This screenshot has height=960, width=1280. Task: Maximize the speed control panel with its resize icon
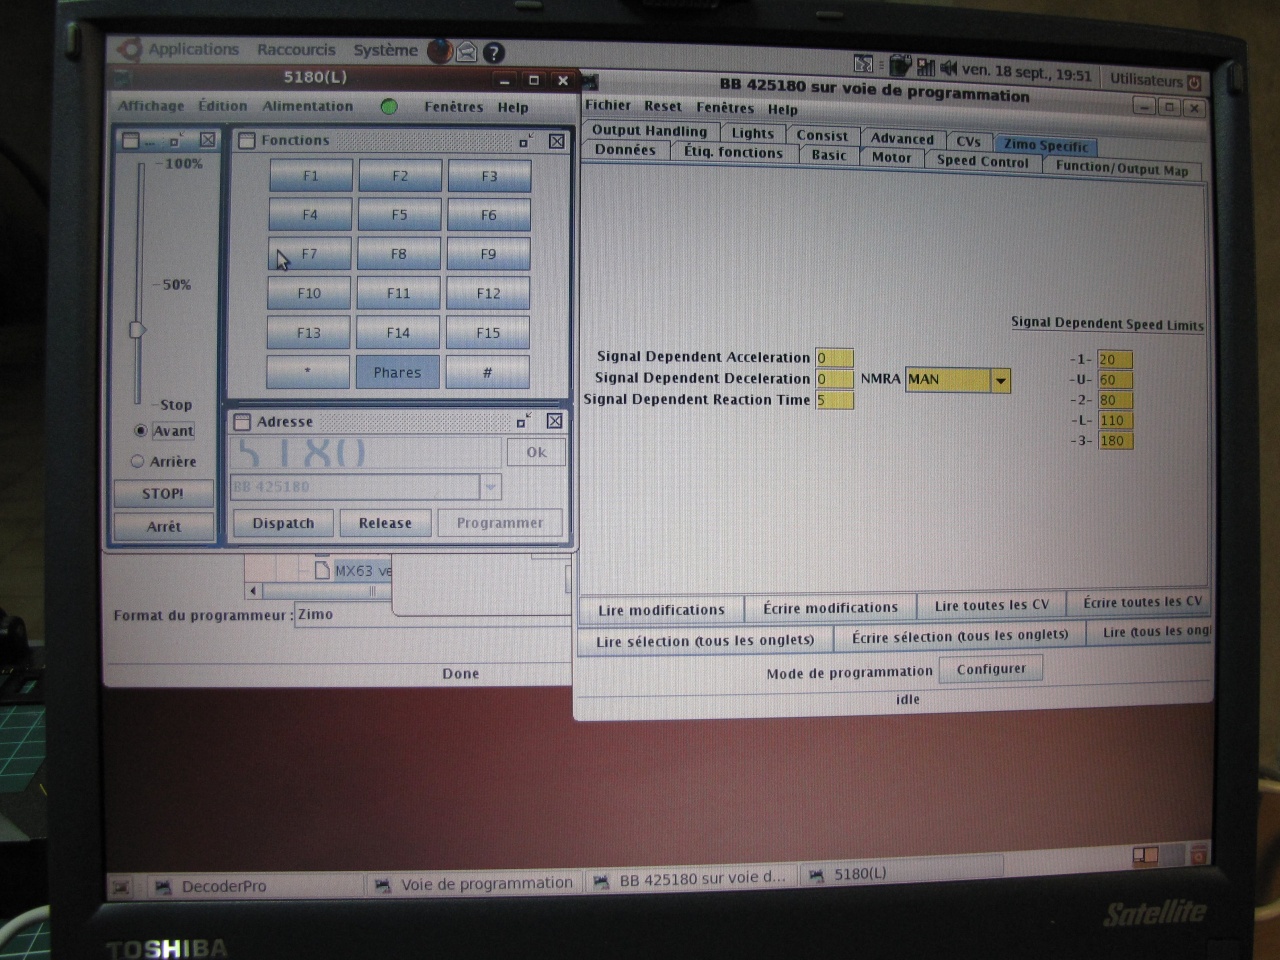pyautogui.click(x=176, y=141)
